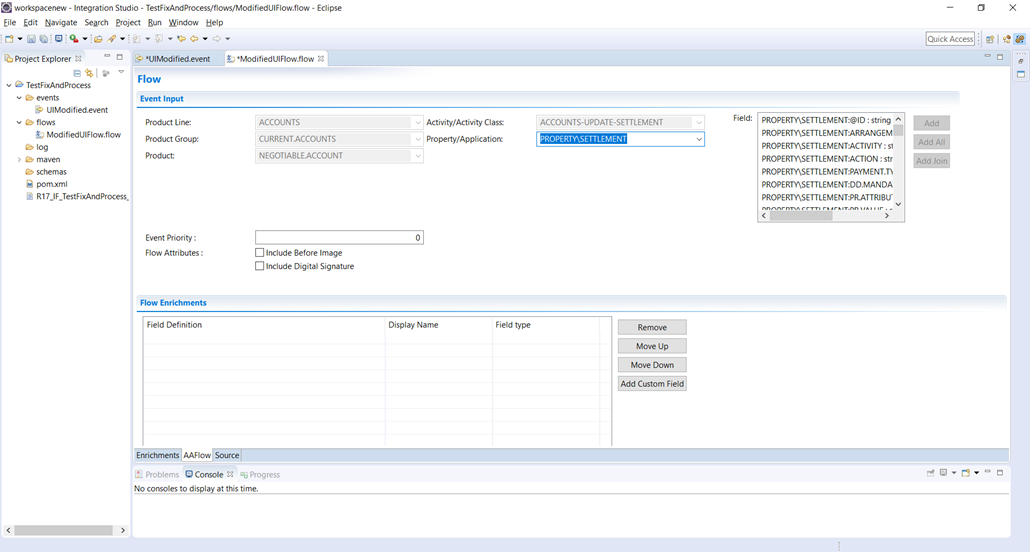Click the Event Priority input field
Image resolution: width=1030 pixels, height=552 pixels.
tap(339, 238)
